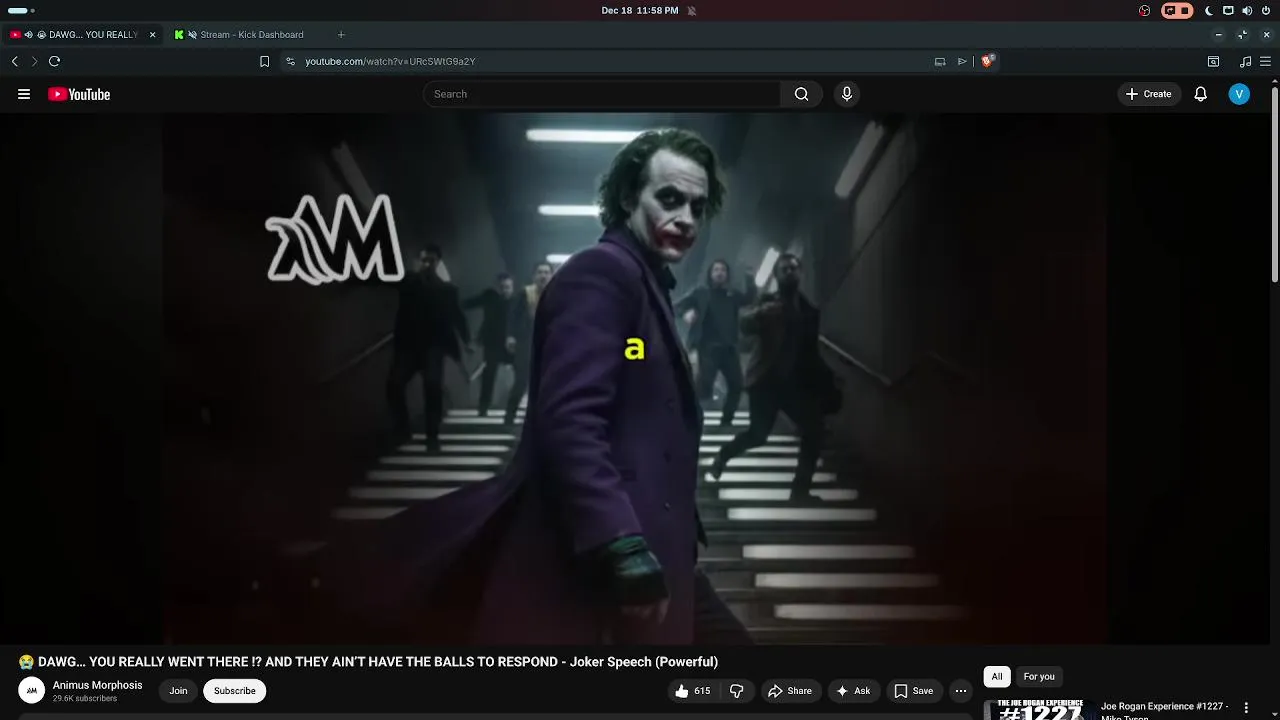Close the YouTube DAWG tab
Screen dimensions: 1280x720
(152, 35)
